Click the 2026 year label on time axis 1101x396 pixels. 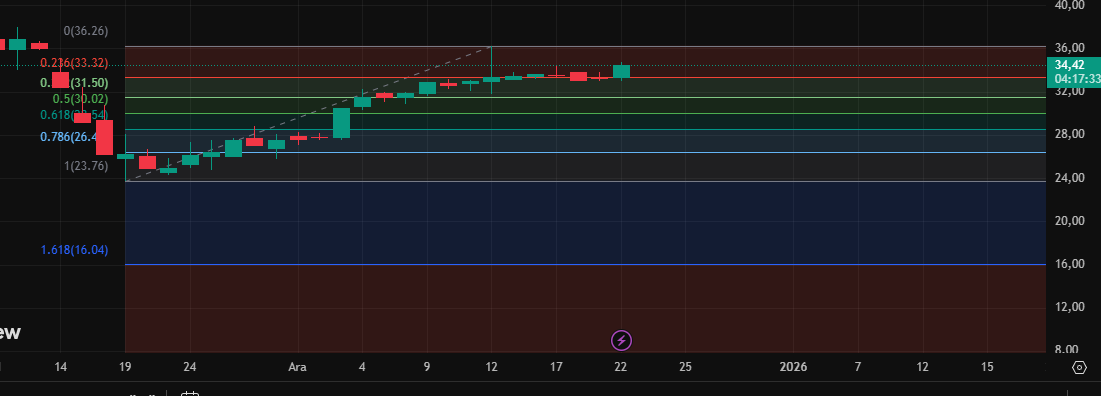tap(793, 367)
